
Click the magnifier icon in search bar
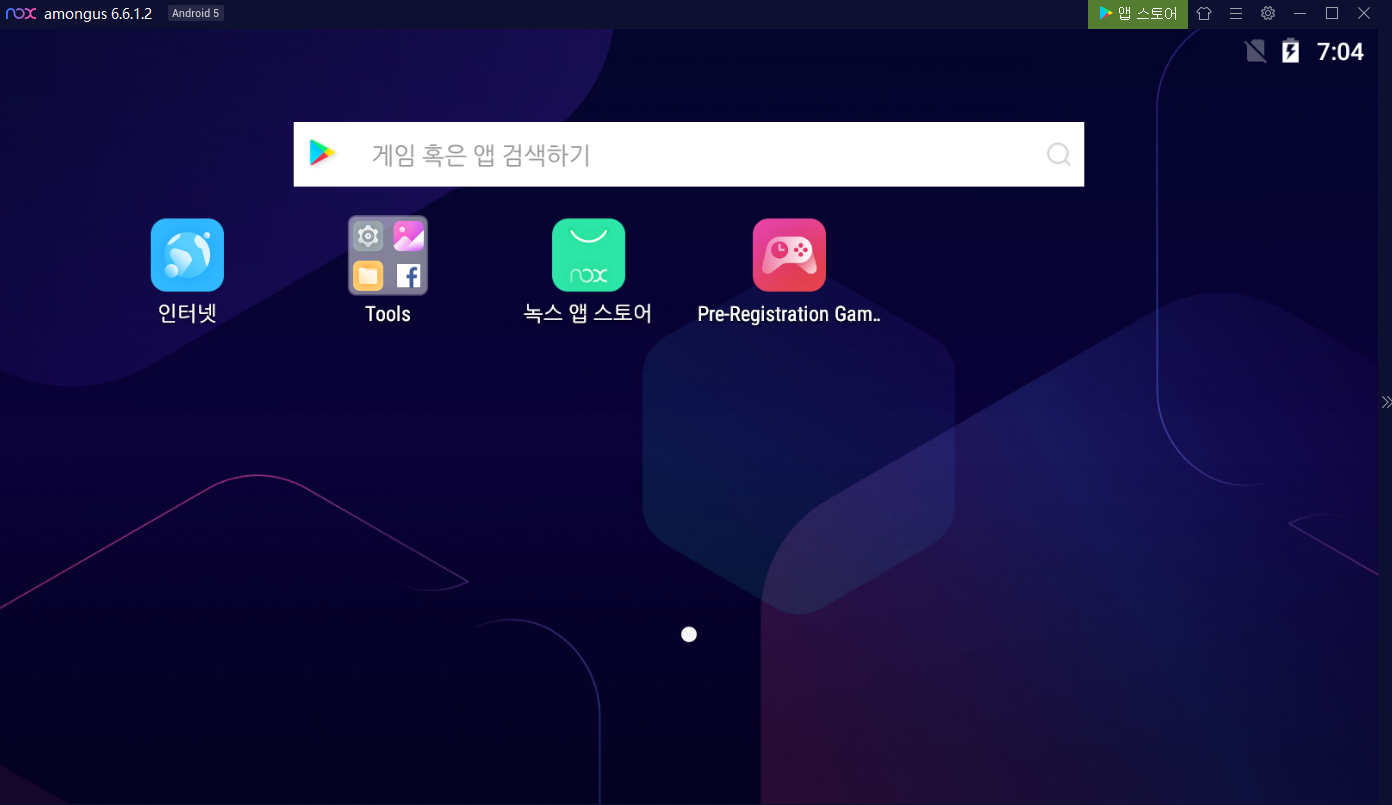(1058, 154)
